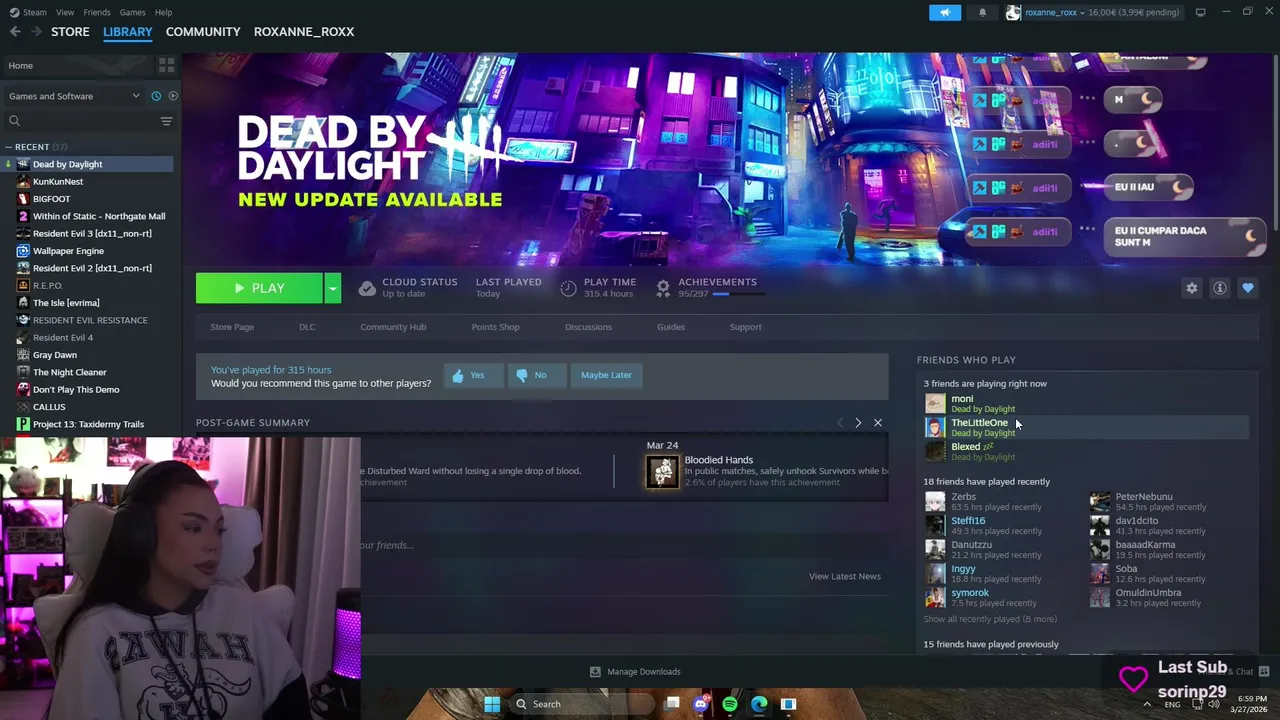Open Spotify from the taskbar
1280x720 pixels.
pos(730,704)
